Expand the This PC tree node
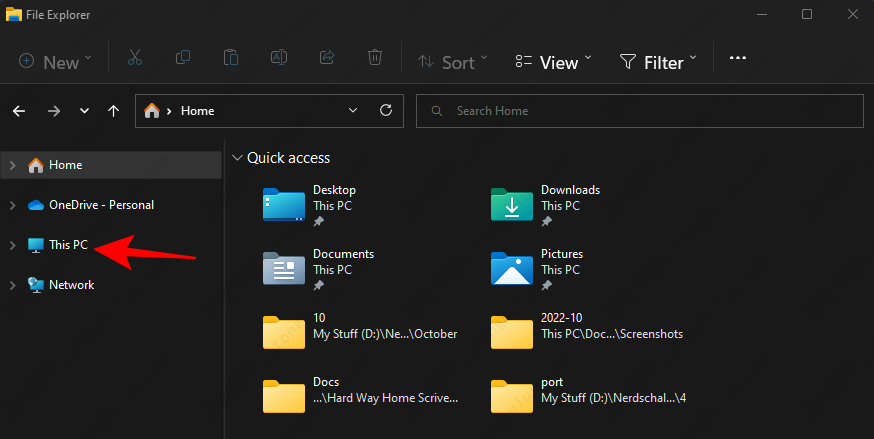 click(12, 245)
